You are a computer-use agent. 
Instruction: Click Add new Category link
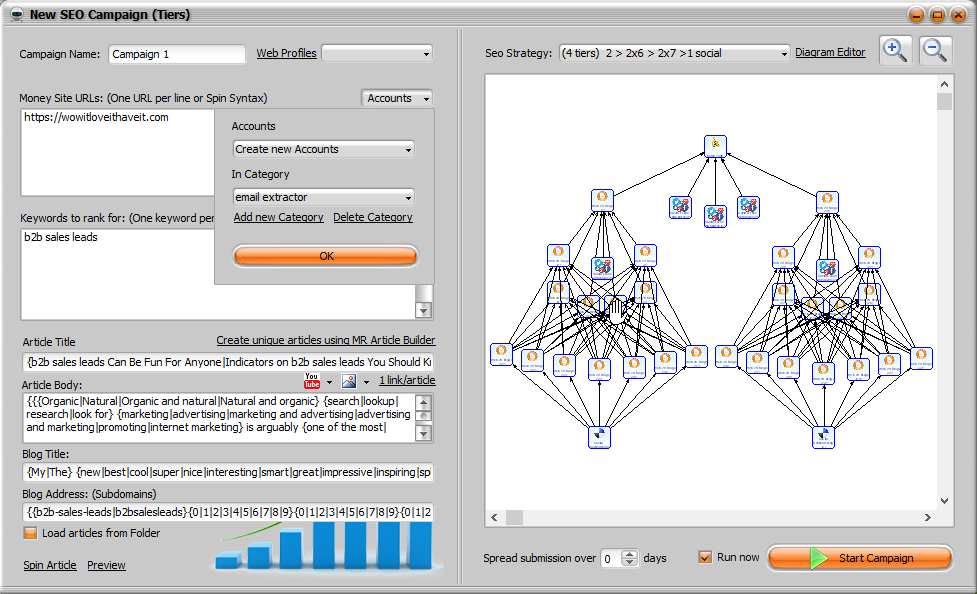click(279, 217)
